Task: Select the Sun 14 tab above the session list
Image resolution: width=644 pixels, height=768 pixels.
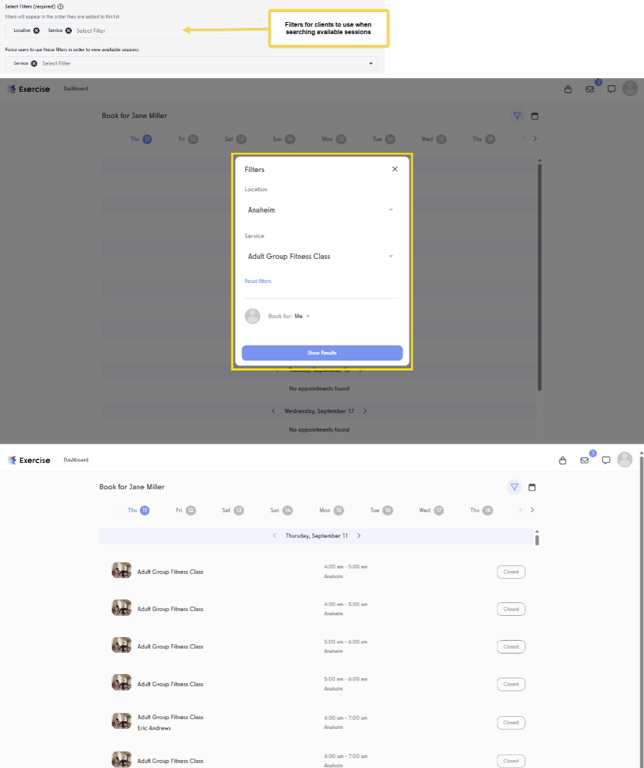Action: (x=281, y=510)
